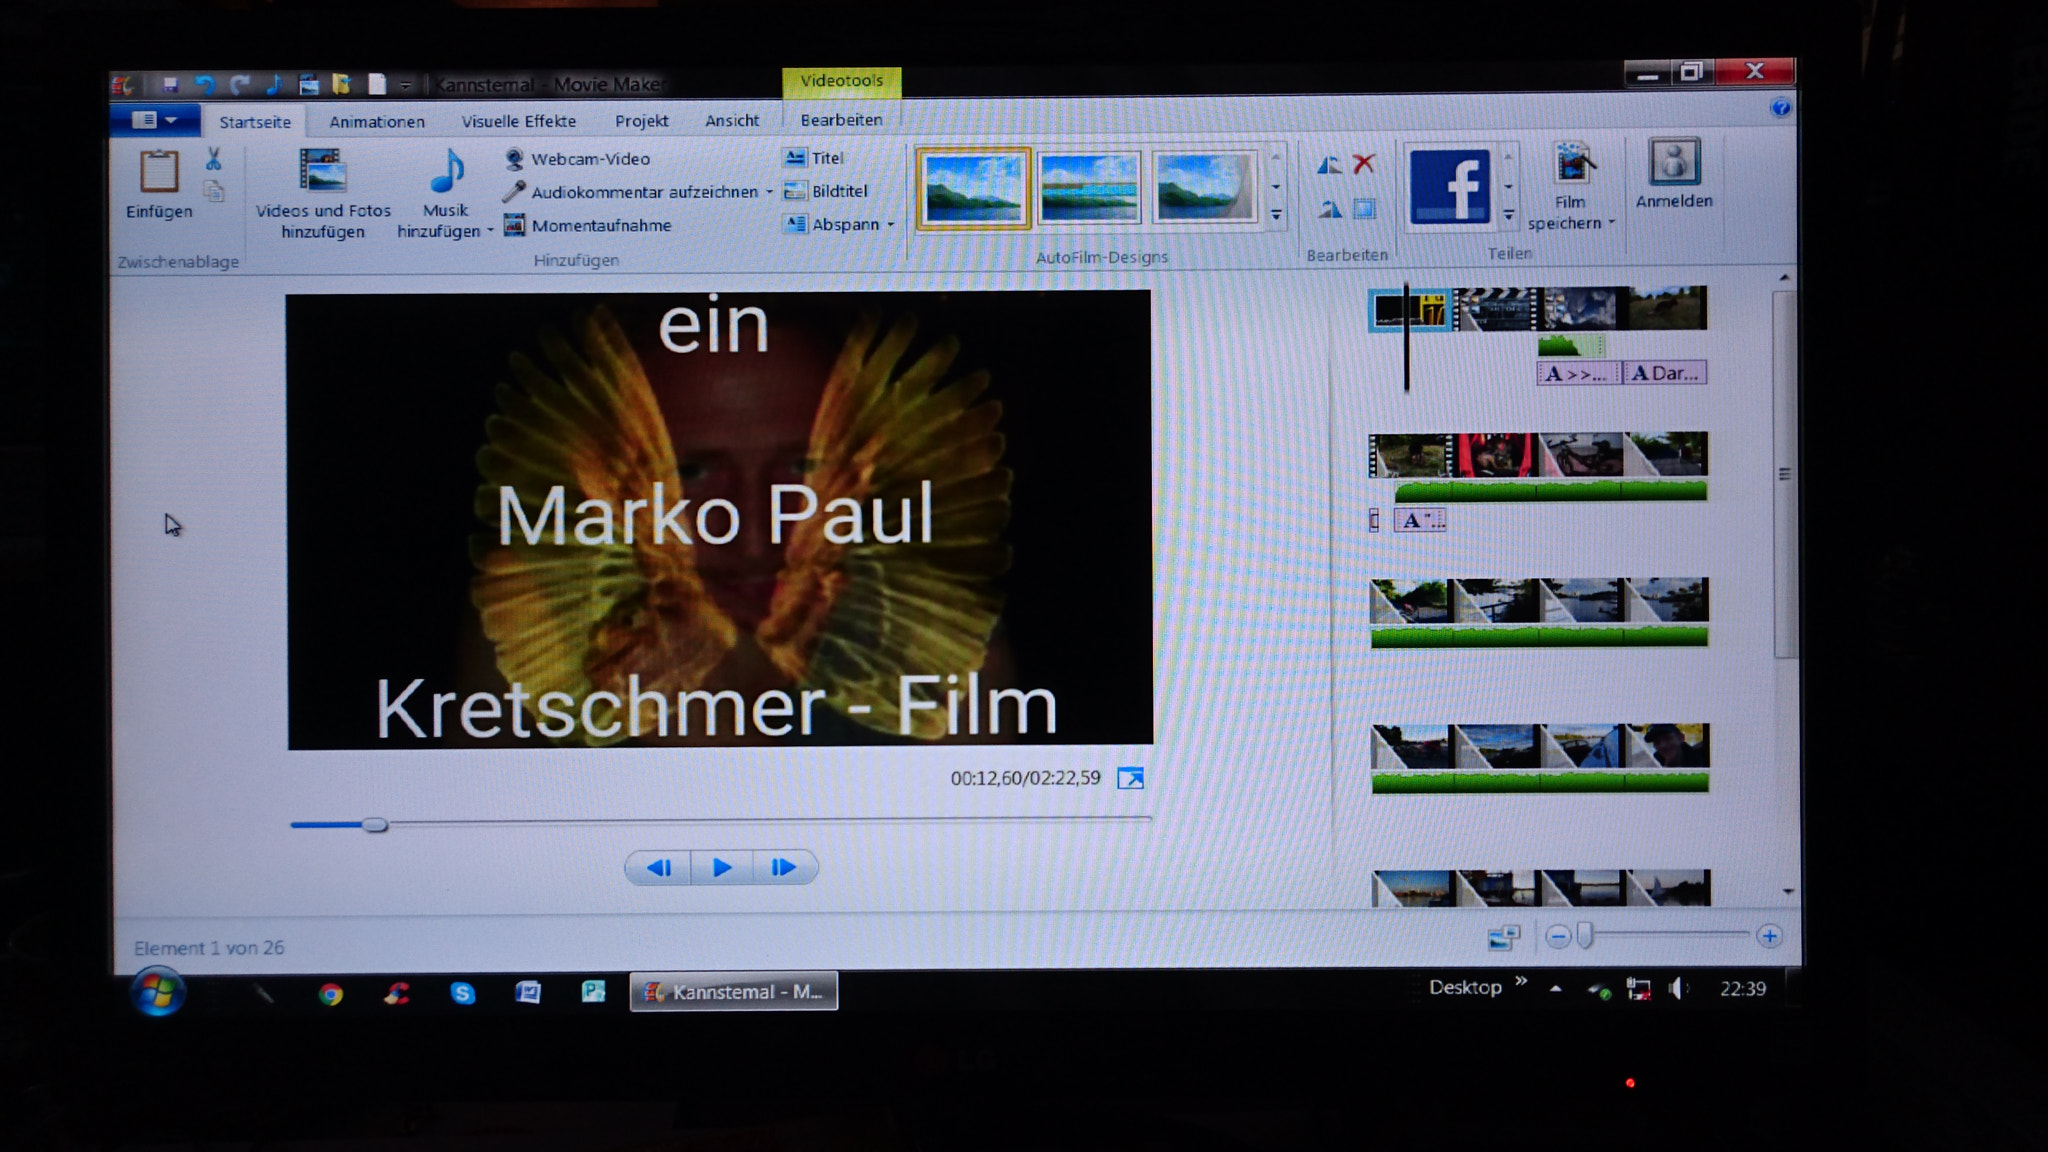The width and height of the screenshot is (2048, 1152).
Task: Apply the first AutoFilm design
Action: pos(973,188)
